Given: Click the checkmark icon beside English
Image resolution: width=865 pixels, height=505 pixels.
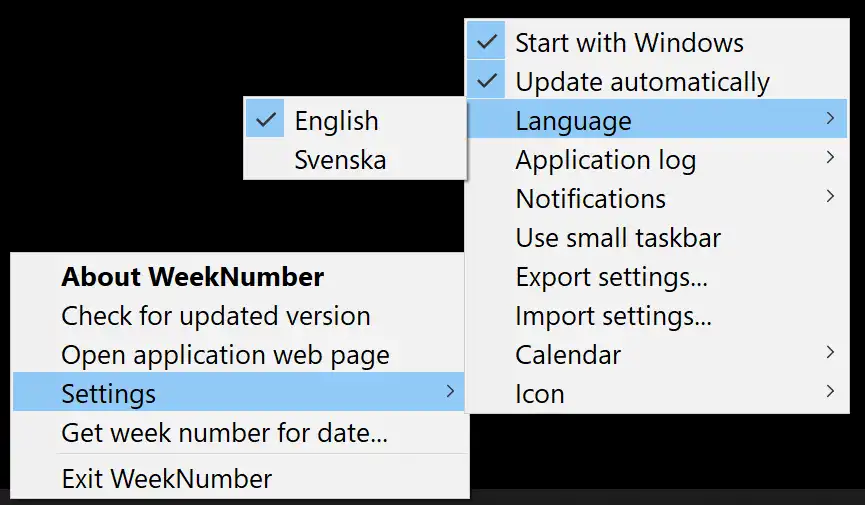Looking at the screenshot, I should (266, 120).
